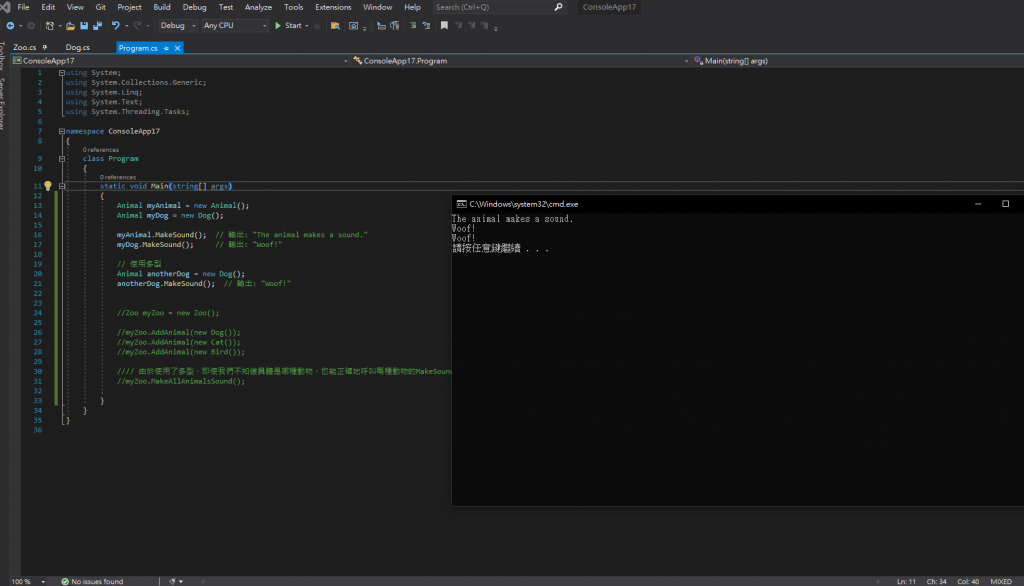Click the clear bookmarks icon
Viewport: 1024px width, 586px height.
click(485, 25)
